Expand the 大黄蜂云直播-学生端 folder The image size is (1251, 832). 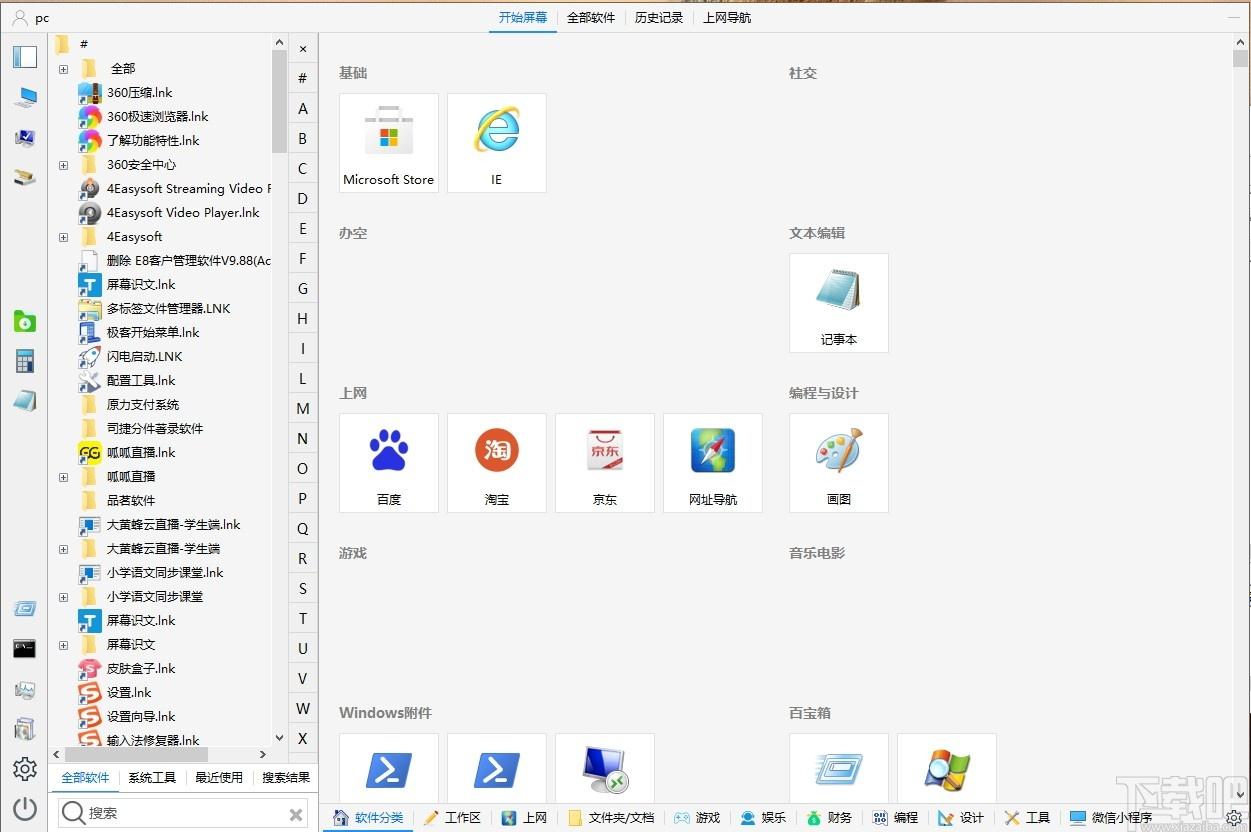point(63,549)
